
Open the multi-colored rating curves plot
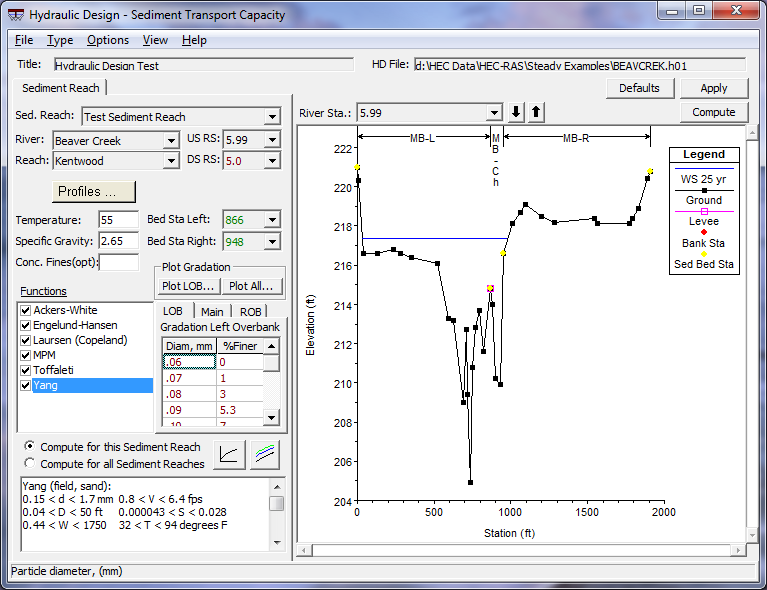click(x=265, y=454)
